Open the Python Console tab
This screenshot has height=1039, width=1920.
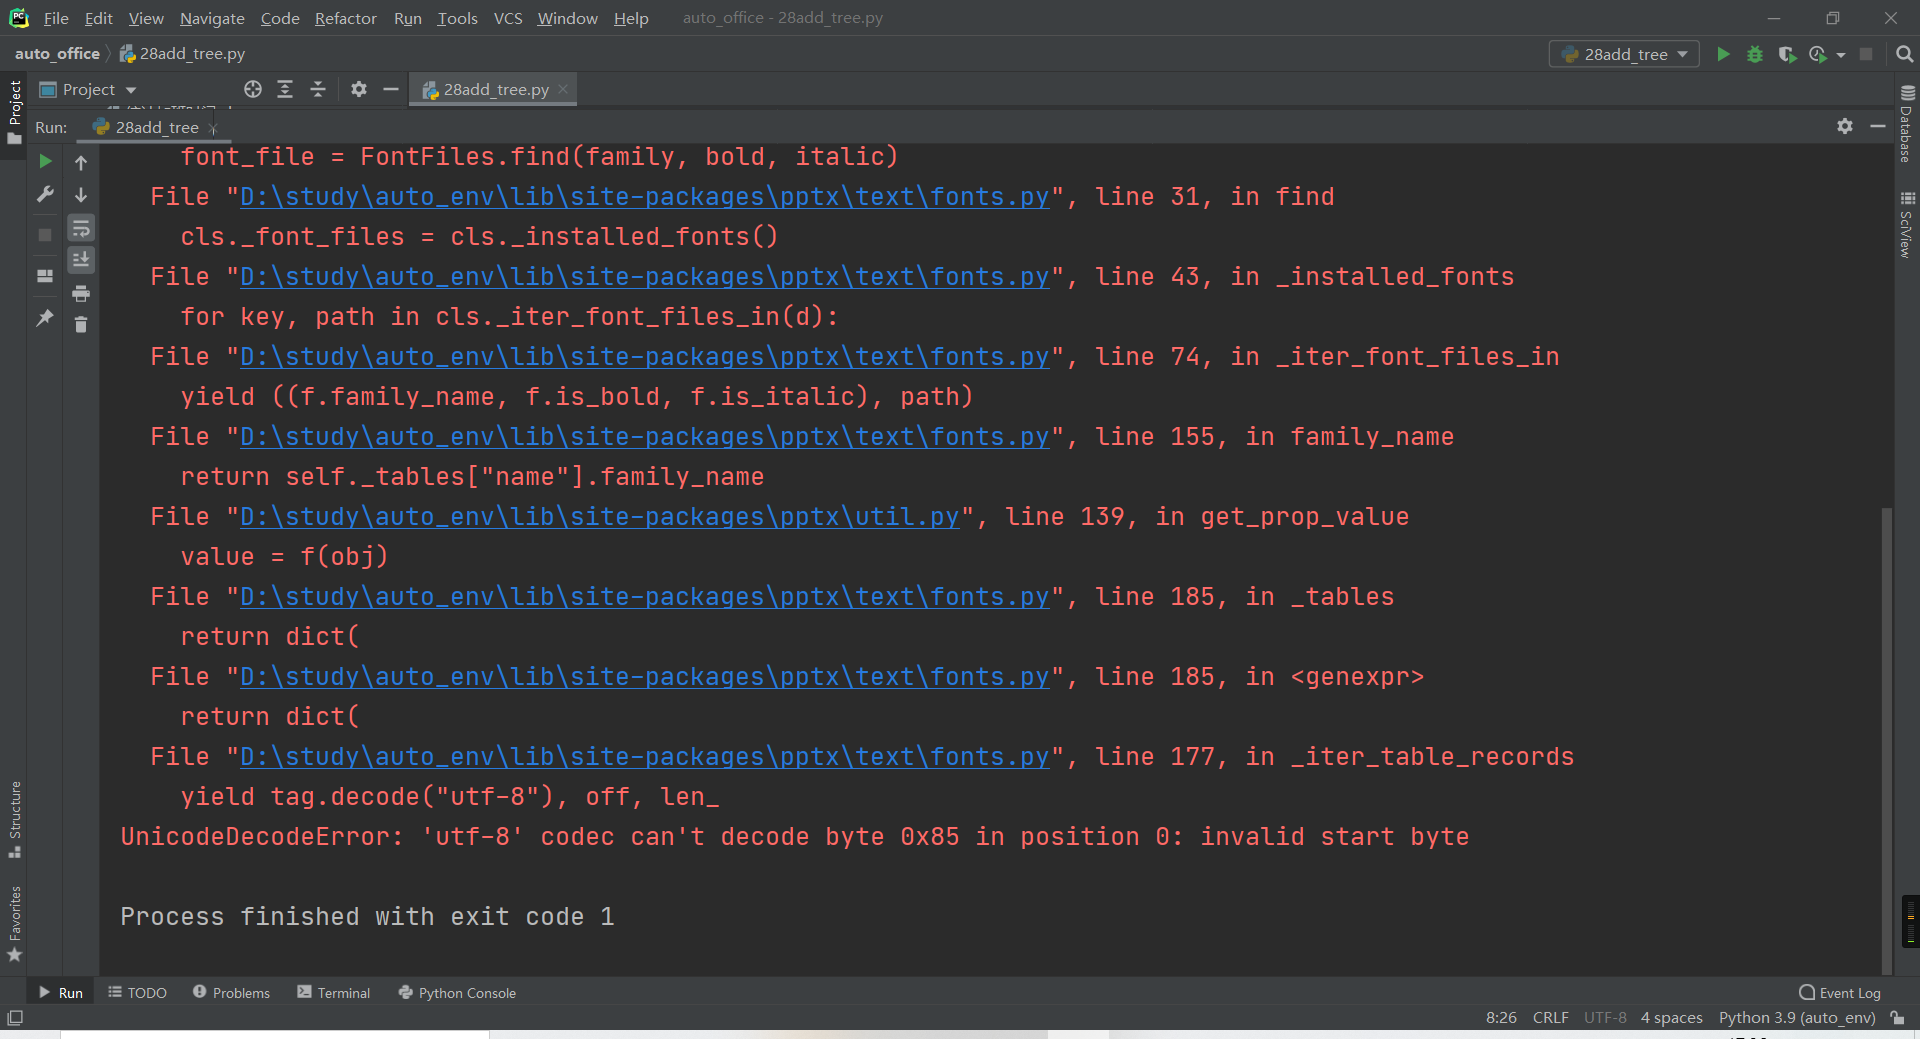pyautogui.click(x=457, y=992)
